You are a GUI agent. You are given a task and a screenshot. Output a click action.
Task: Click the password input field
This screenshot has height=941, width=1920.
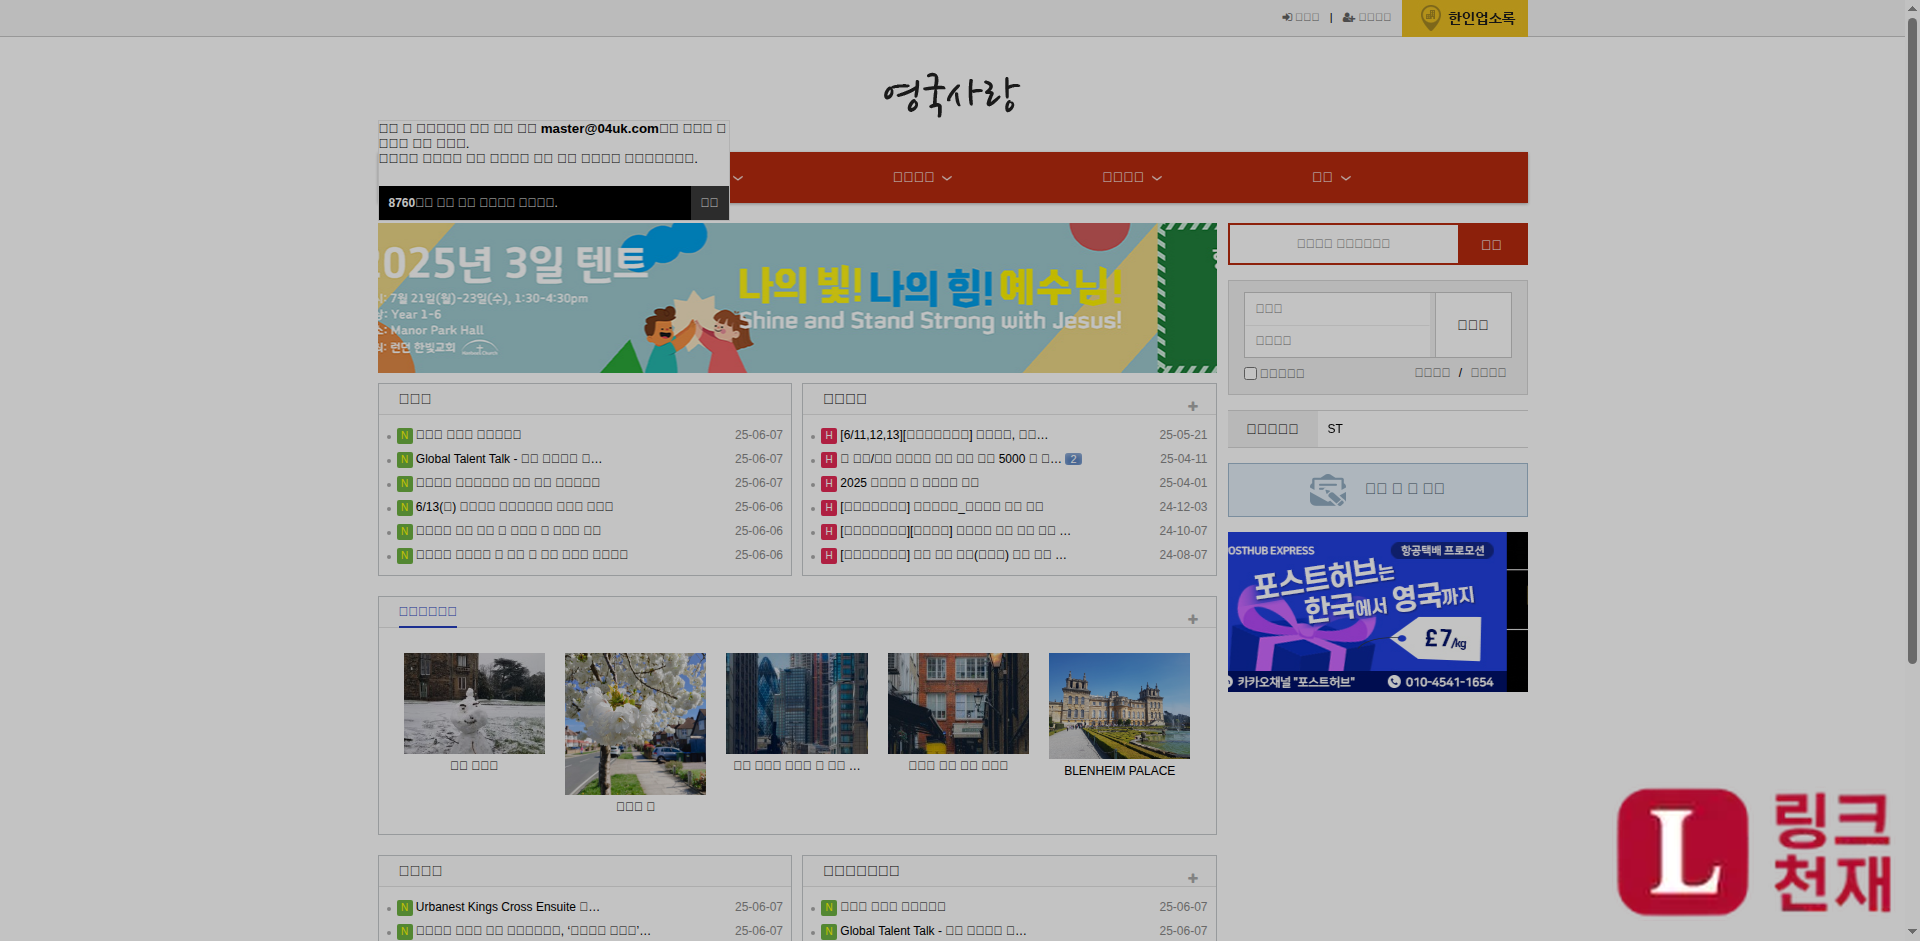[x=1339, y=341]
